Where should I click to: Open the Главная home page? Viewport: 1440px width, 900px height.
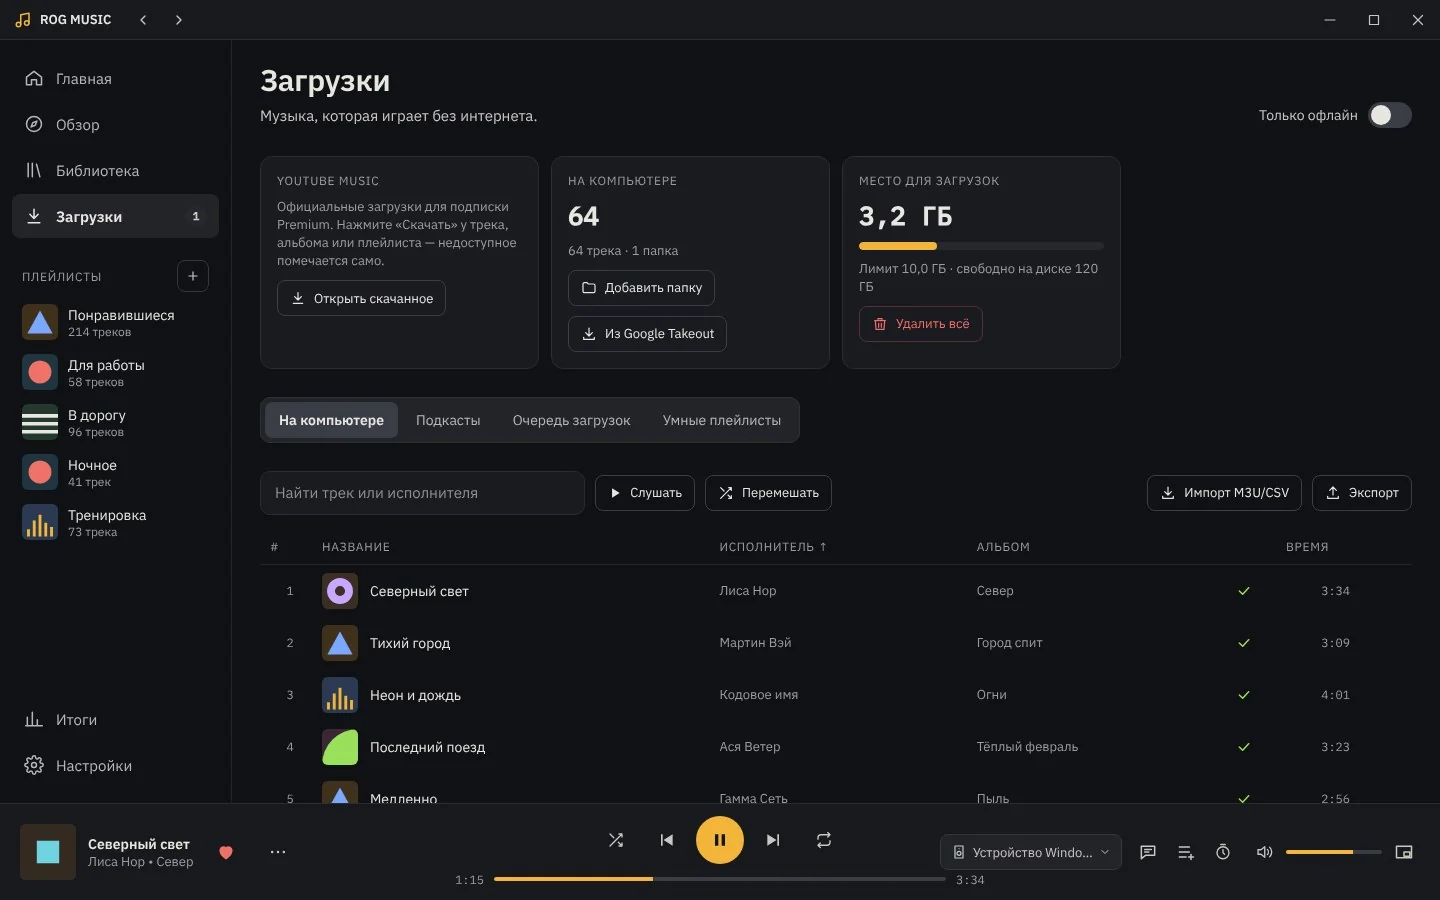115,79
